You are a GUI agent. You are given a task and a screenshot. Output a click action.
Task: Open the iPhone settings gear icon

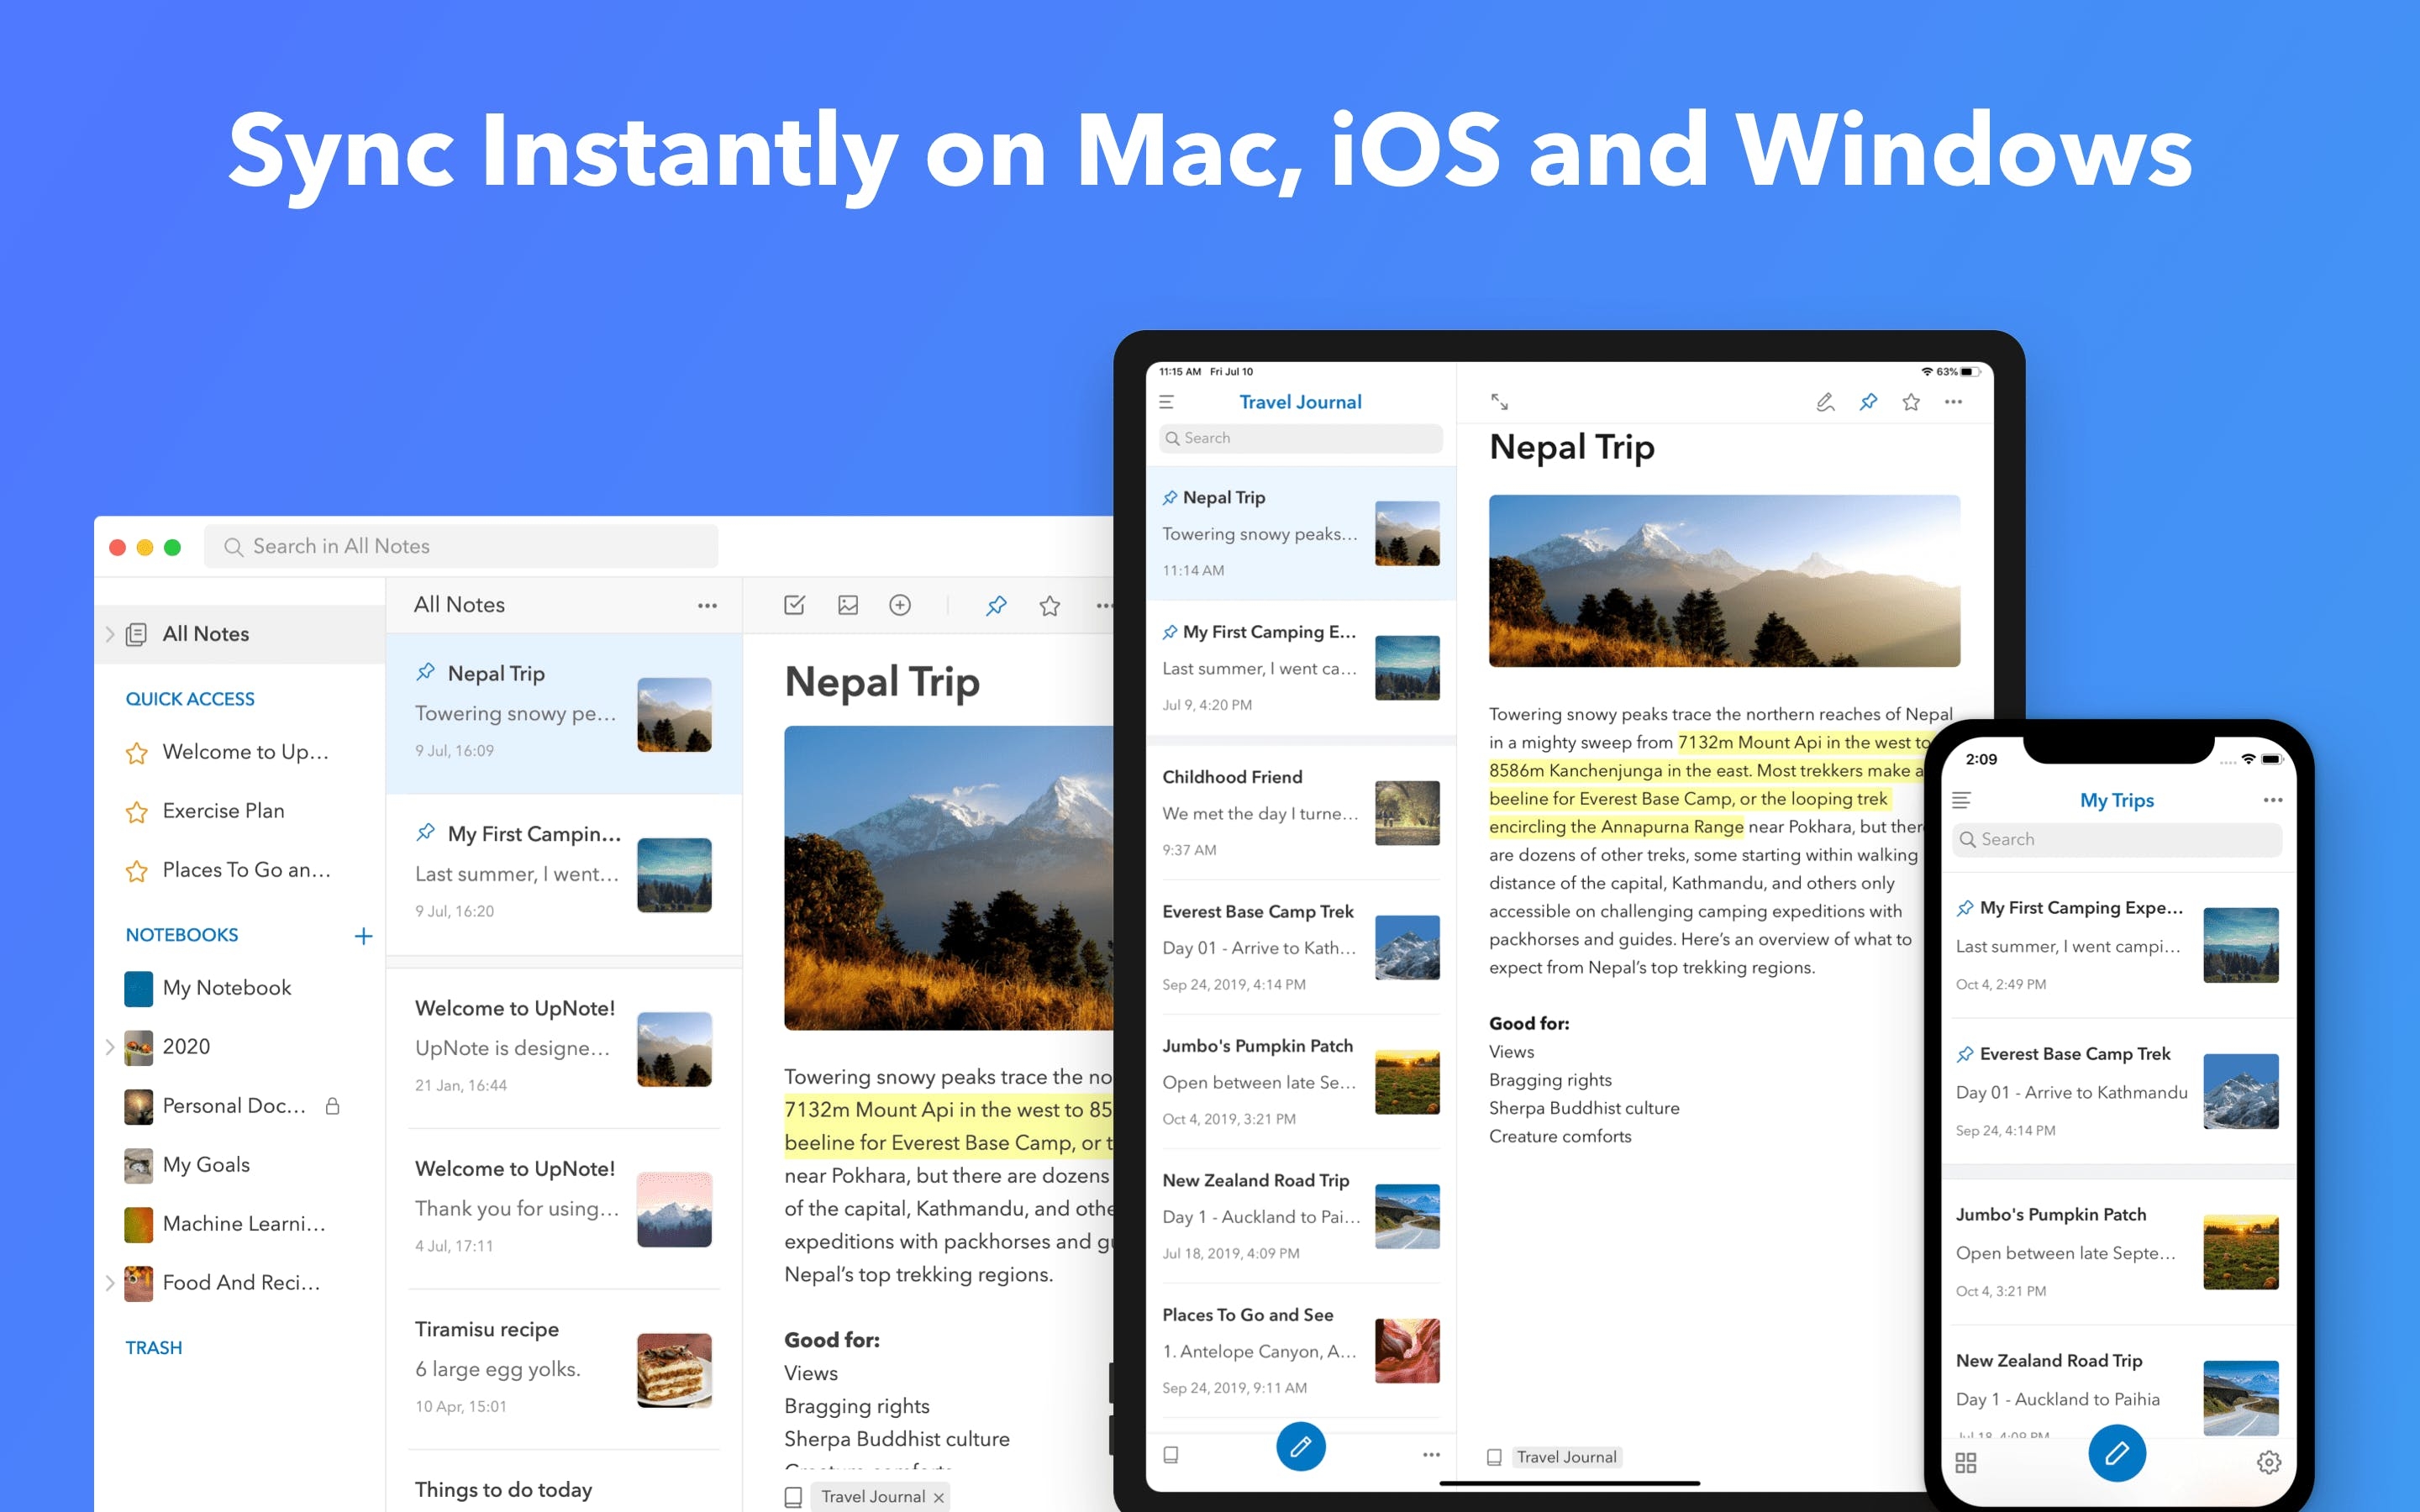2269,1463
